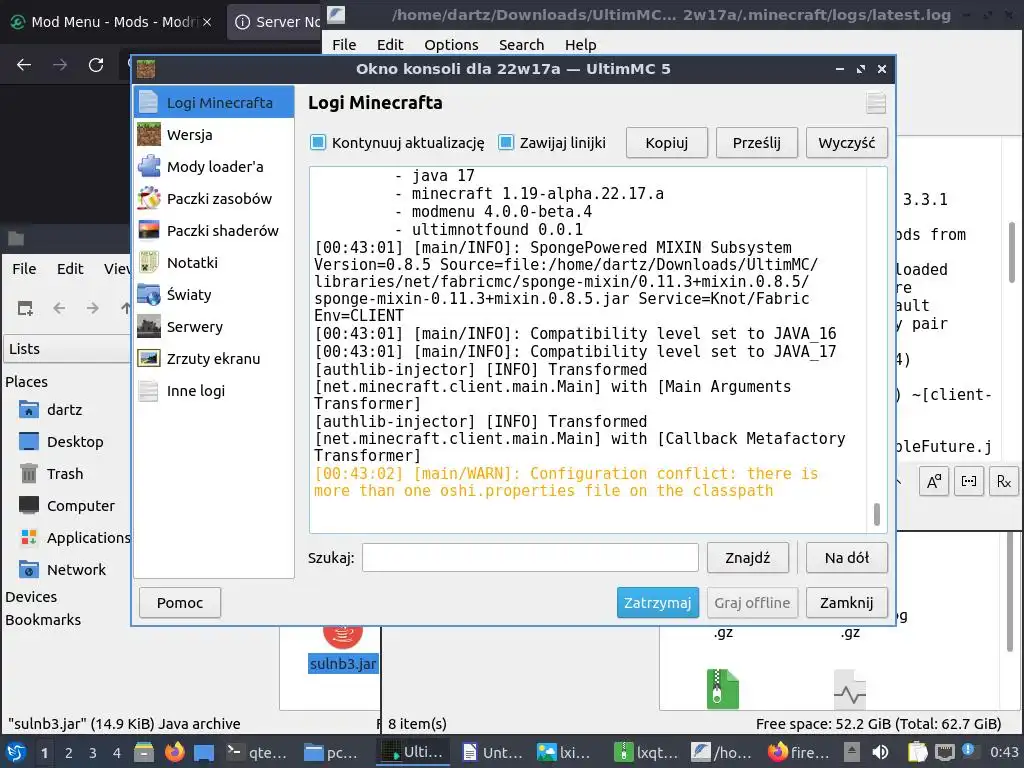Click the Zamknij button
The image size is (1024, 768).
(846, 602)
